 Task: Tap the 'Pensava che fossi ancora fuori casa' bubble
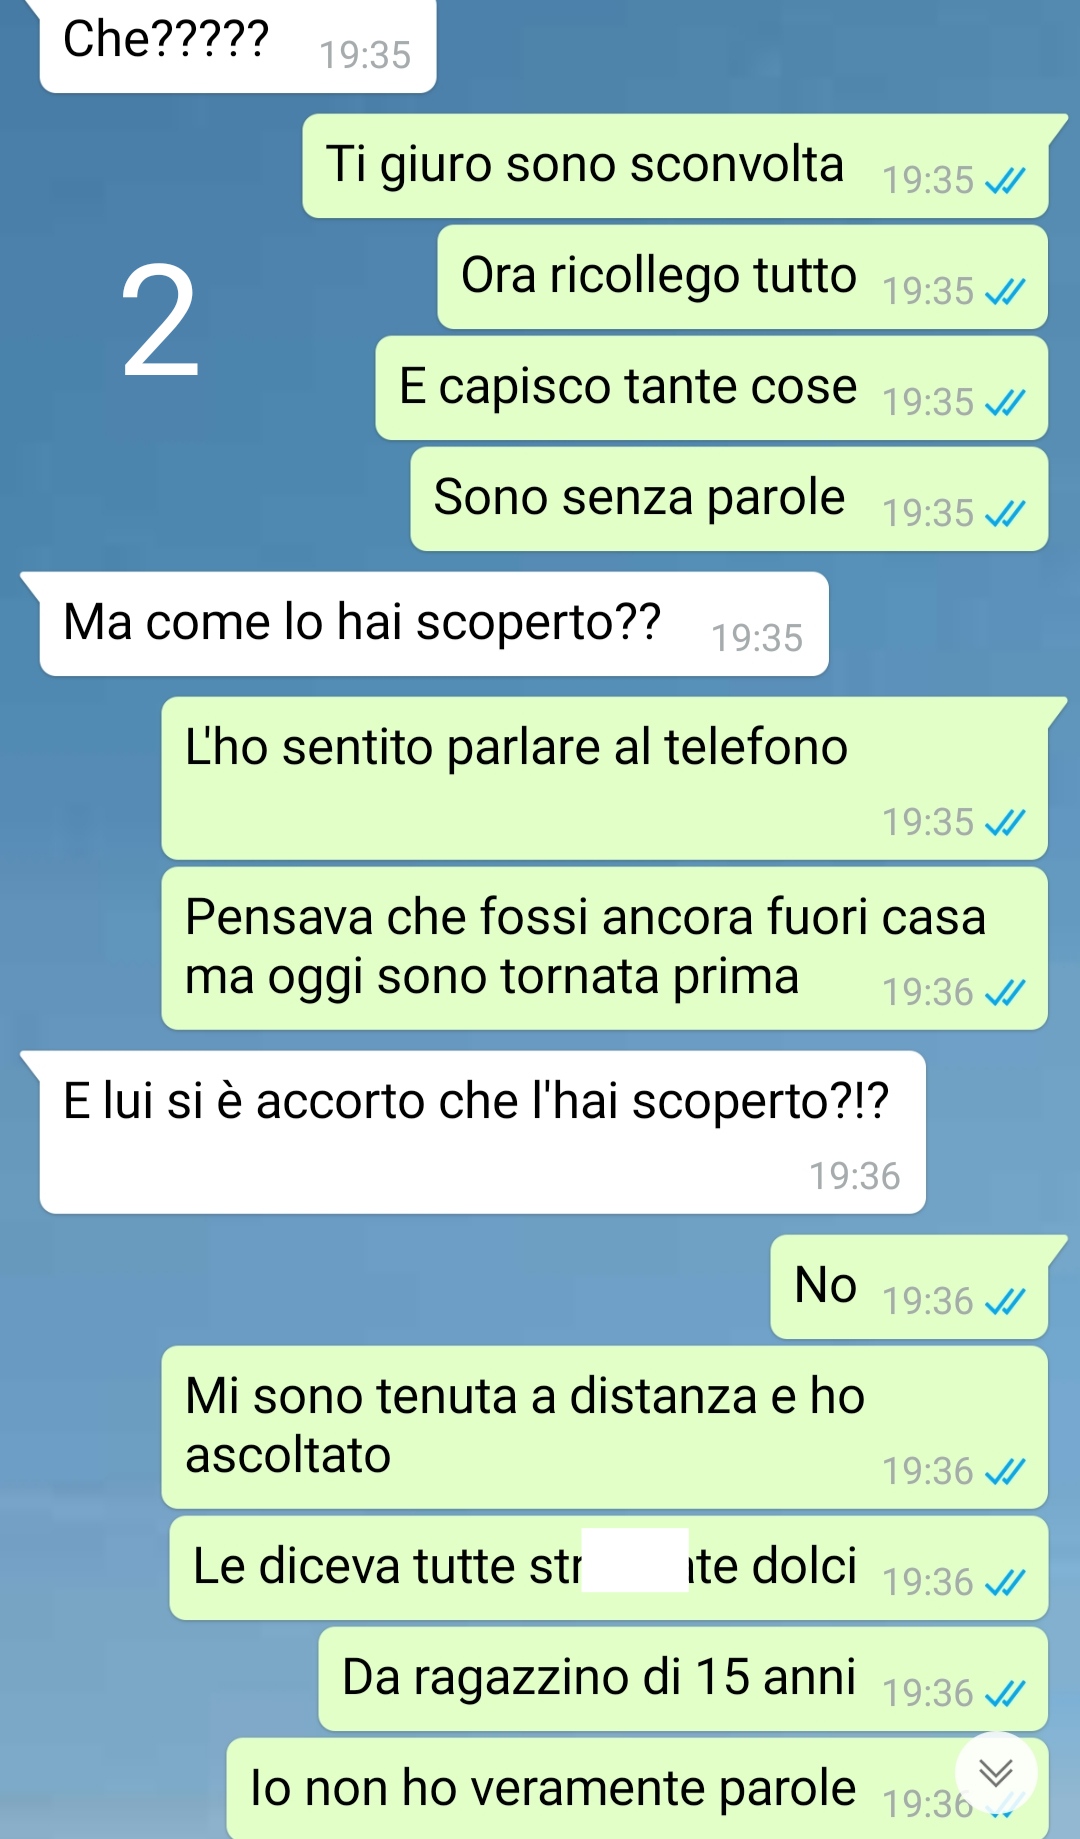[x=605, y=948]
